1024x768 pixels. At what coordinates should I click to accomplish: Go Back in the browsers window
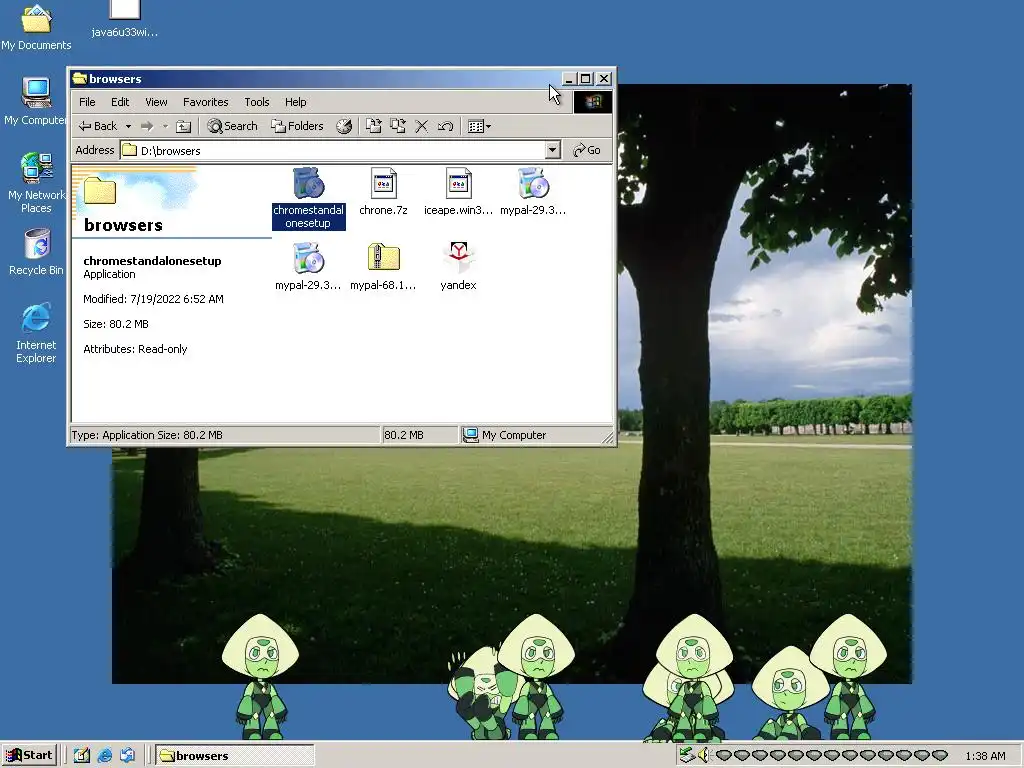coord(98,126)
